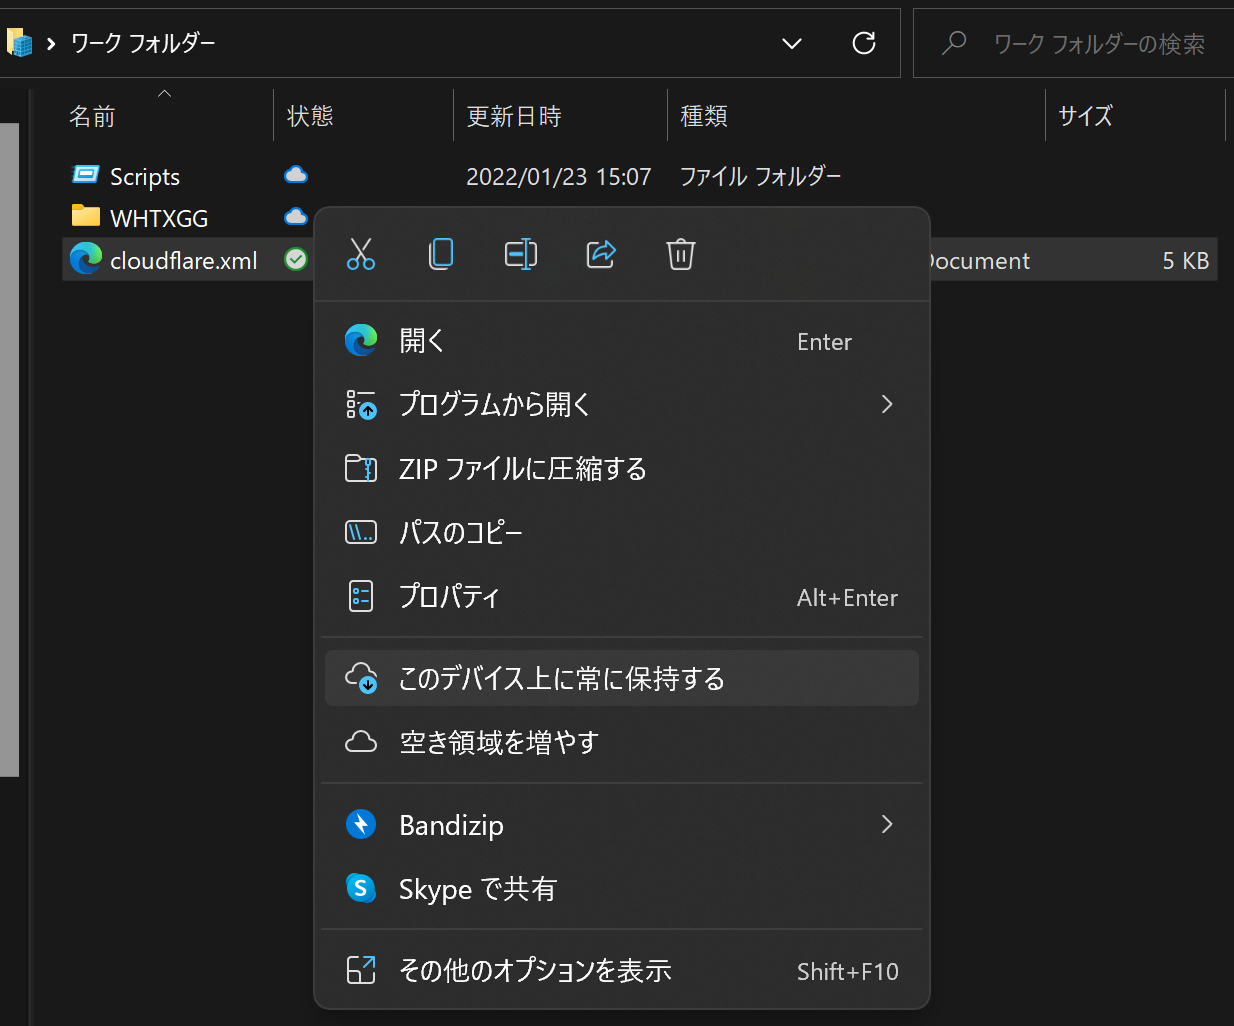1234x1026 pixels.
Task: Click the Edge file icon of cloudflare.xml
Action: click(86, 259)
